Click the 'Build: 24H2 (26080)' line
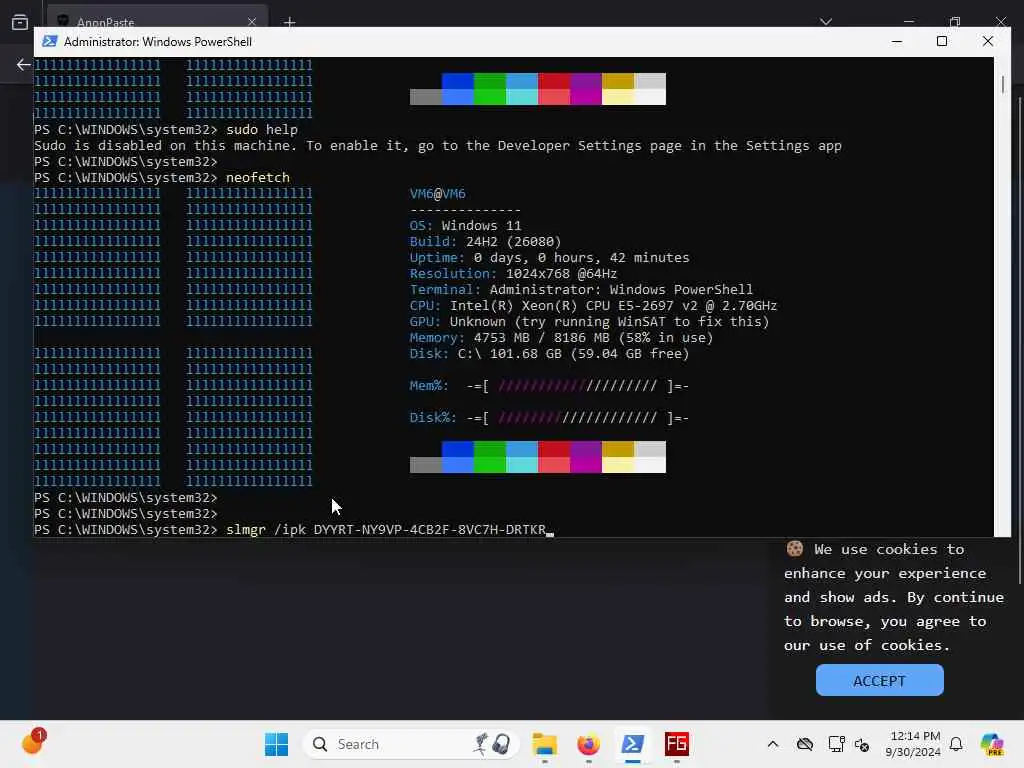This screenshot has width=1024, height=768. 485,242
